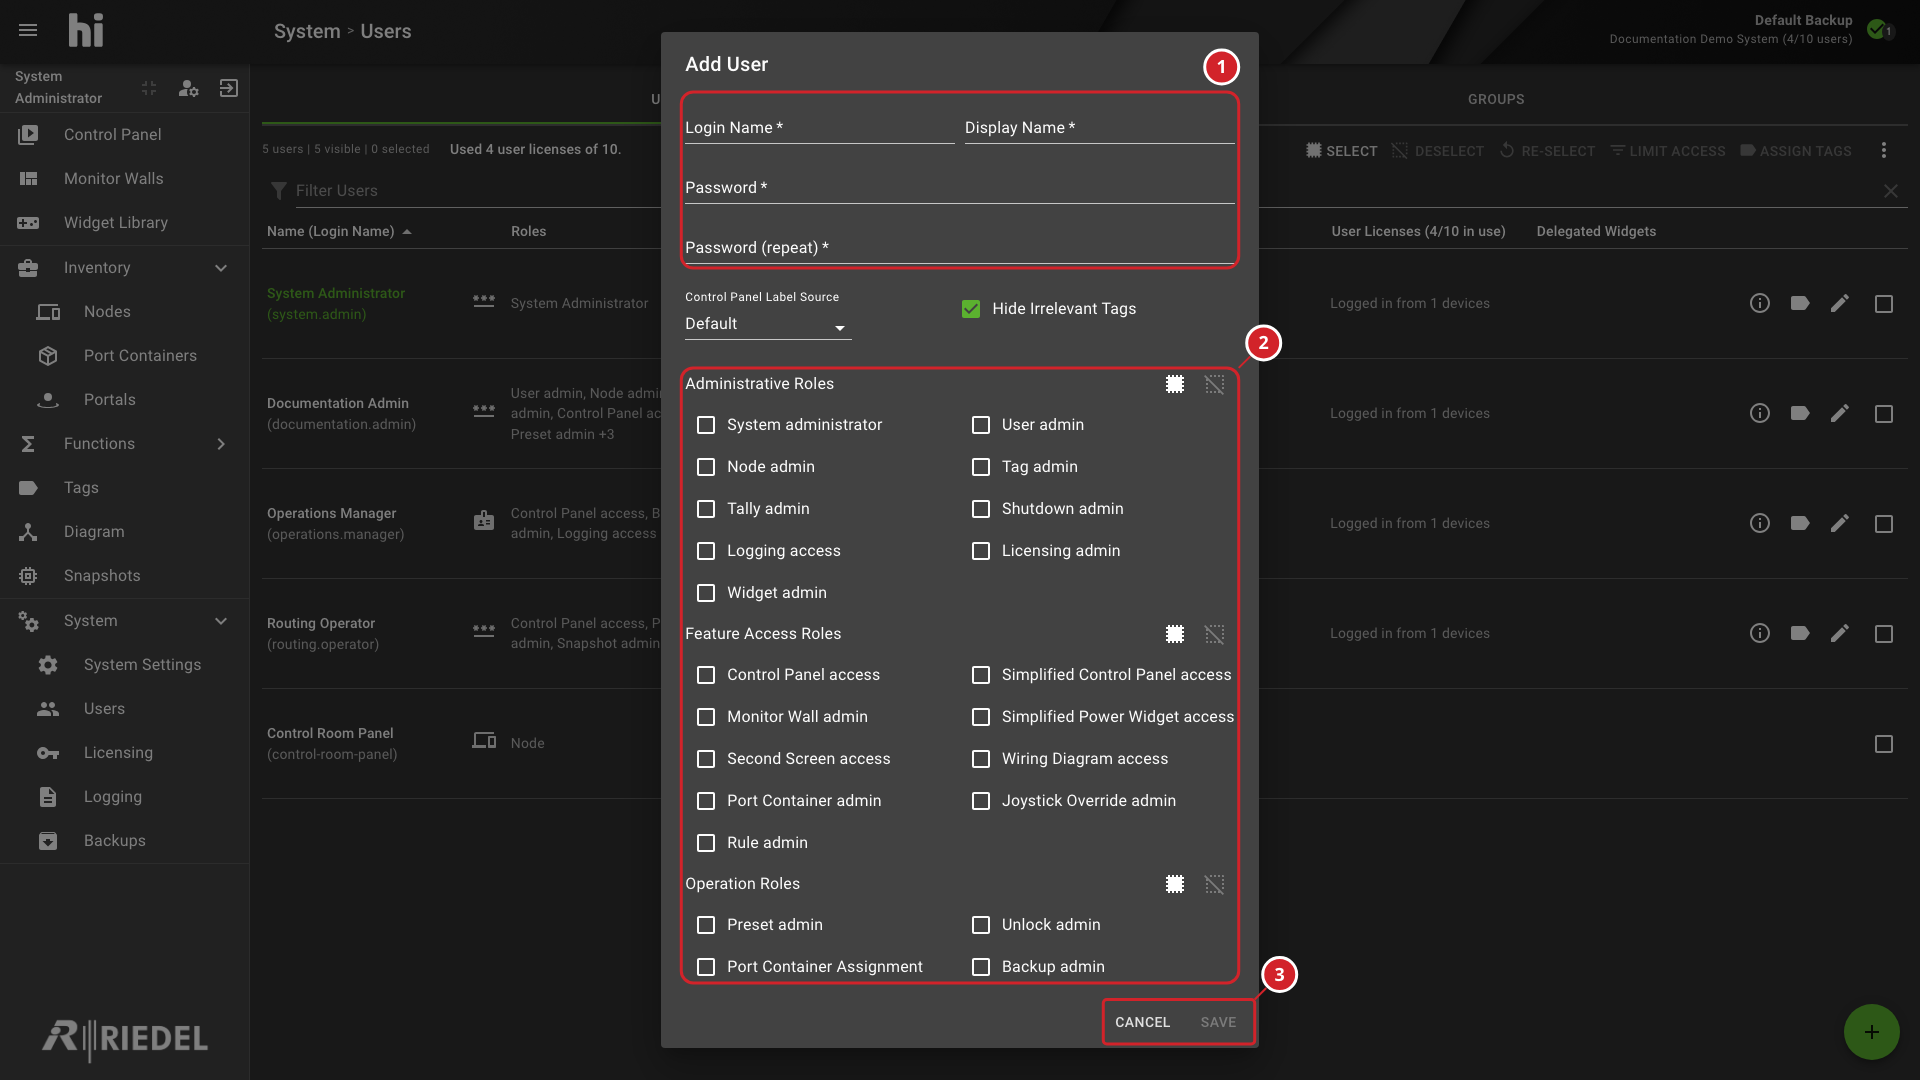
Task: Clear the Filter Users search field
Action: coord(1891,191)
